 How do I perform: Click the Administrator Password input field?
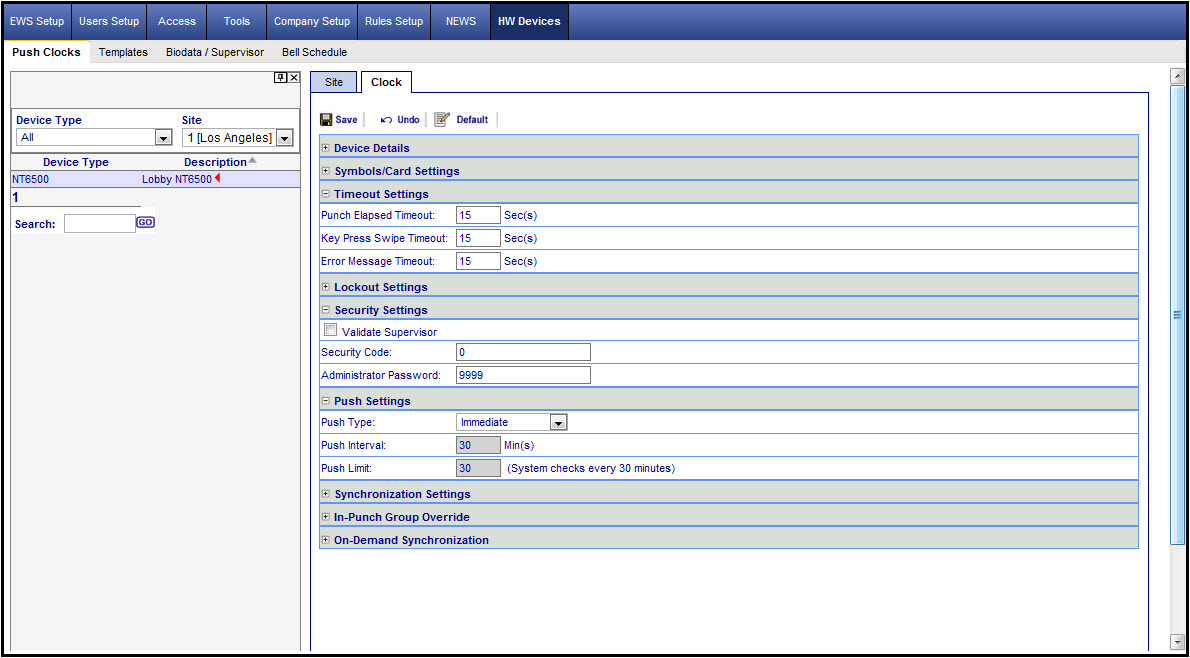click(x=523, y=375)
